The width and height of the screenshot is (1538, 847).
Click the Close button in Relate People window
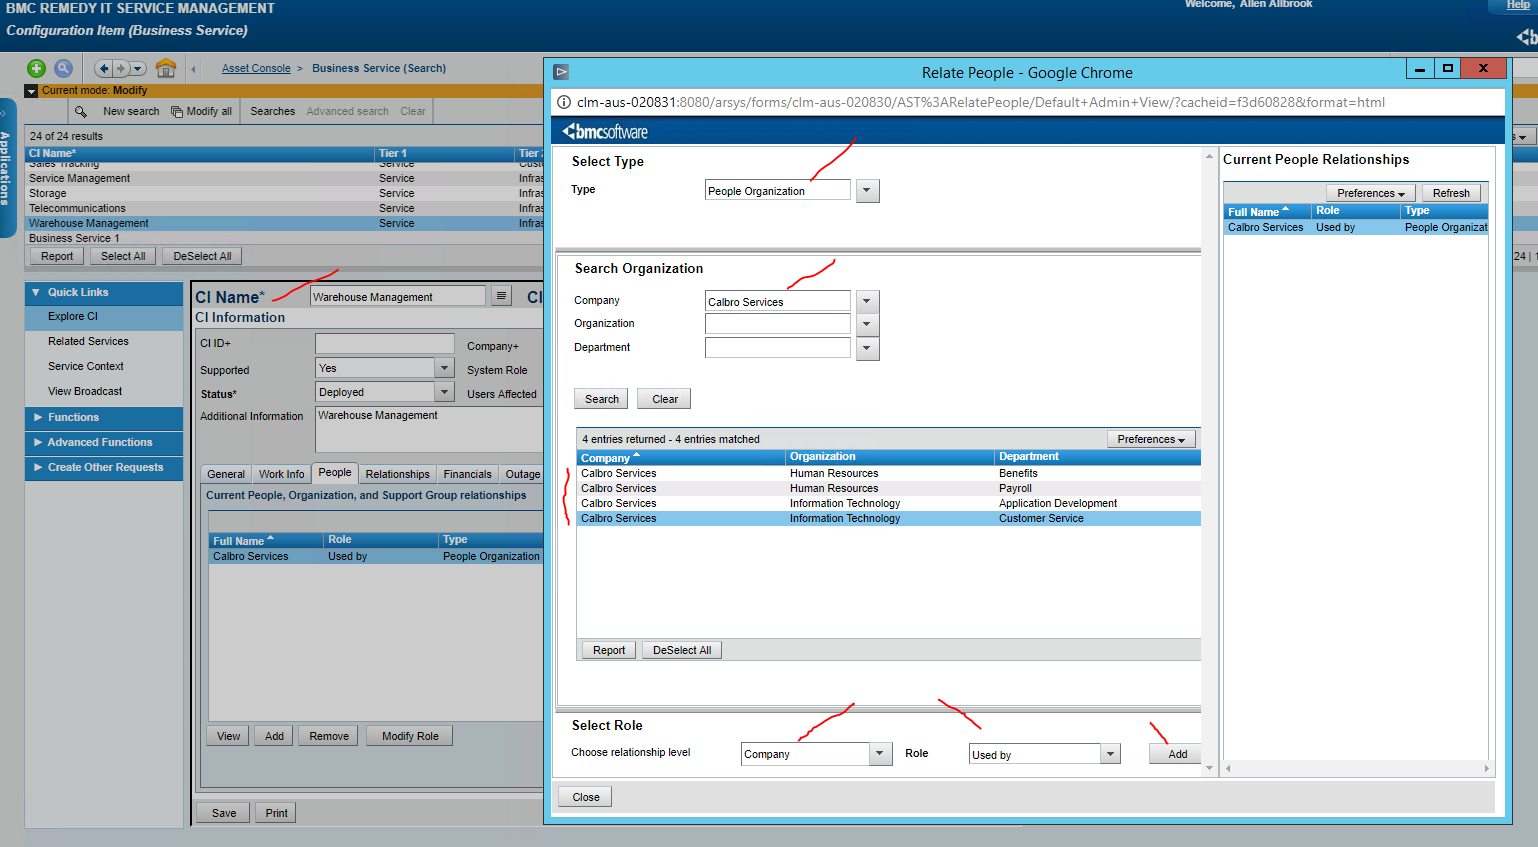(586, 797)
